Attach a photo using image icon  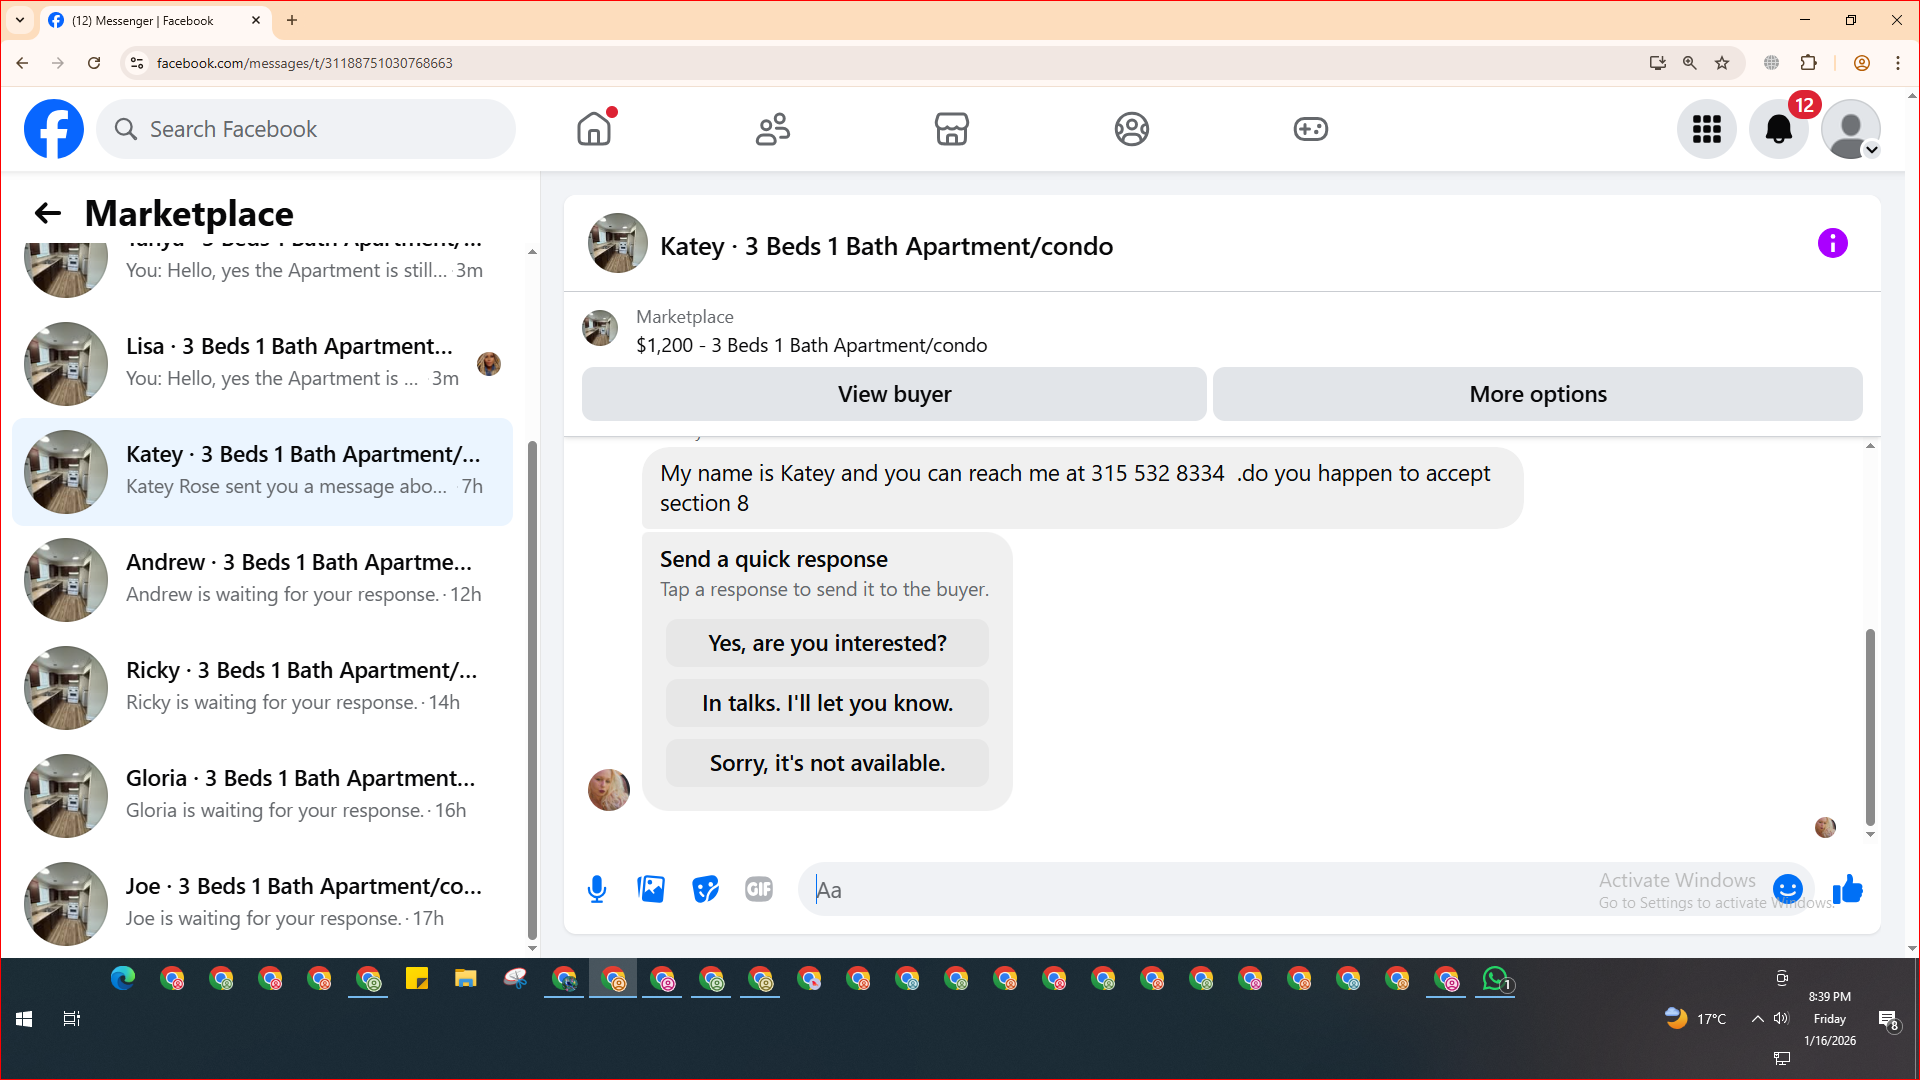[651, 889]
